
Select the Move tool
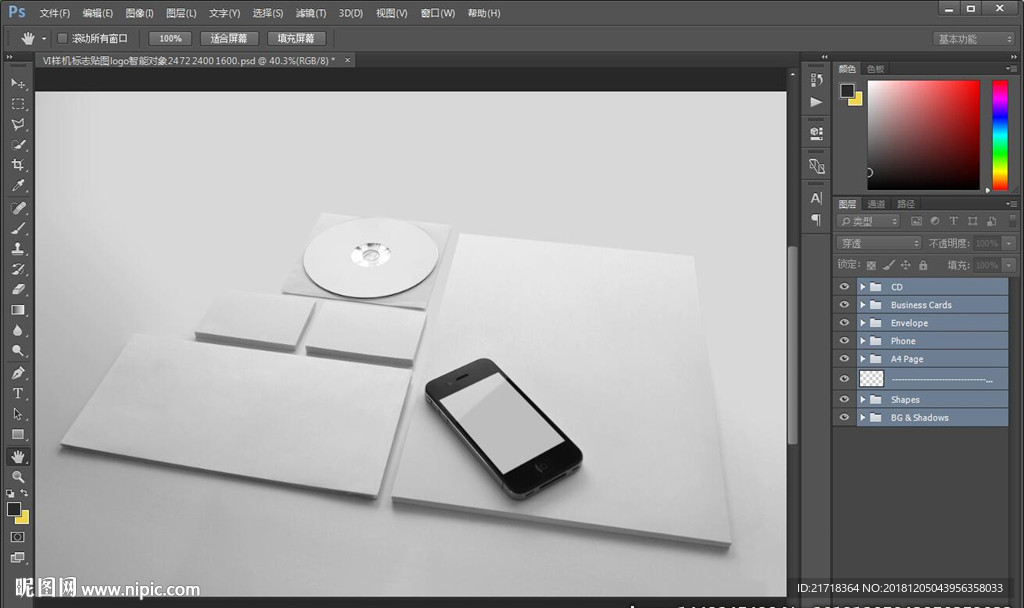18,83
